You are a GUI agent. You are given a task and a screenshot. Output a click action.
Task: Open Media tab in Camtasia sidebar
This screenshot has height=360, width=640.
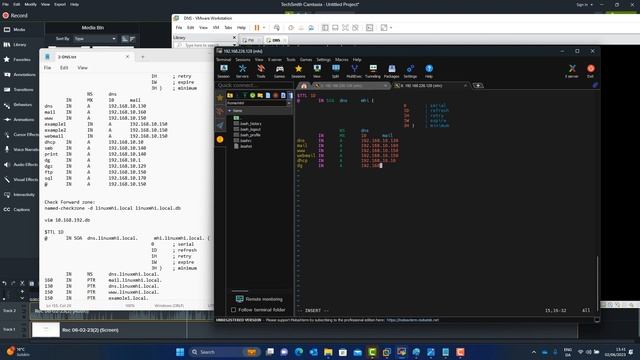pos(20,30)
